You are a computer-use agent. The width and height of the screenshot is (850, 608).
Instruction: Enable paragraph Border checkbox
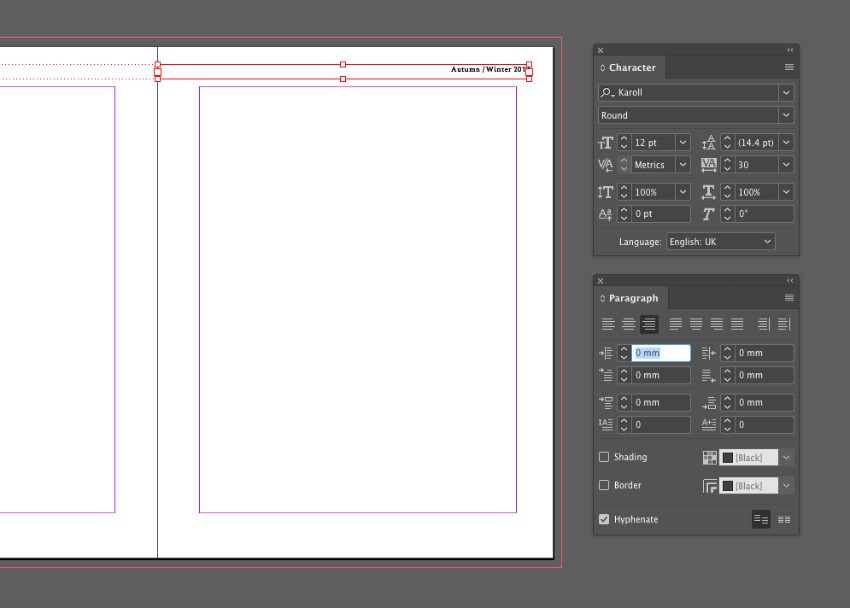(x=604, y=485)
